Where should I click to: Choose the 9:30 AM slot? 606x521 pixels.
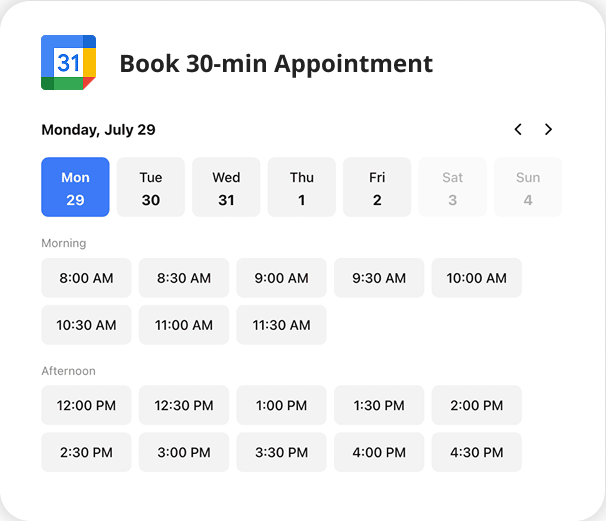click(379, 278)
